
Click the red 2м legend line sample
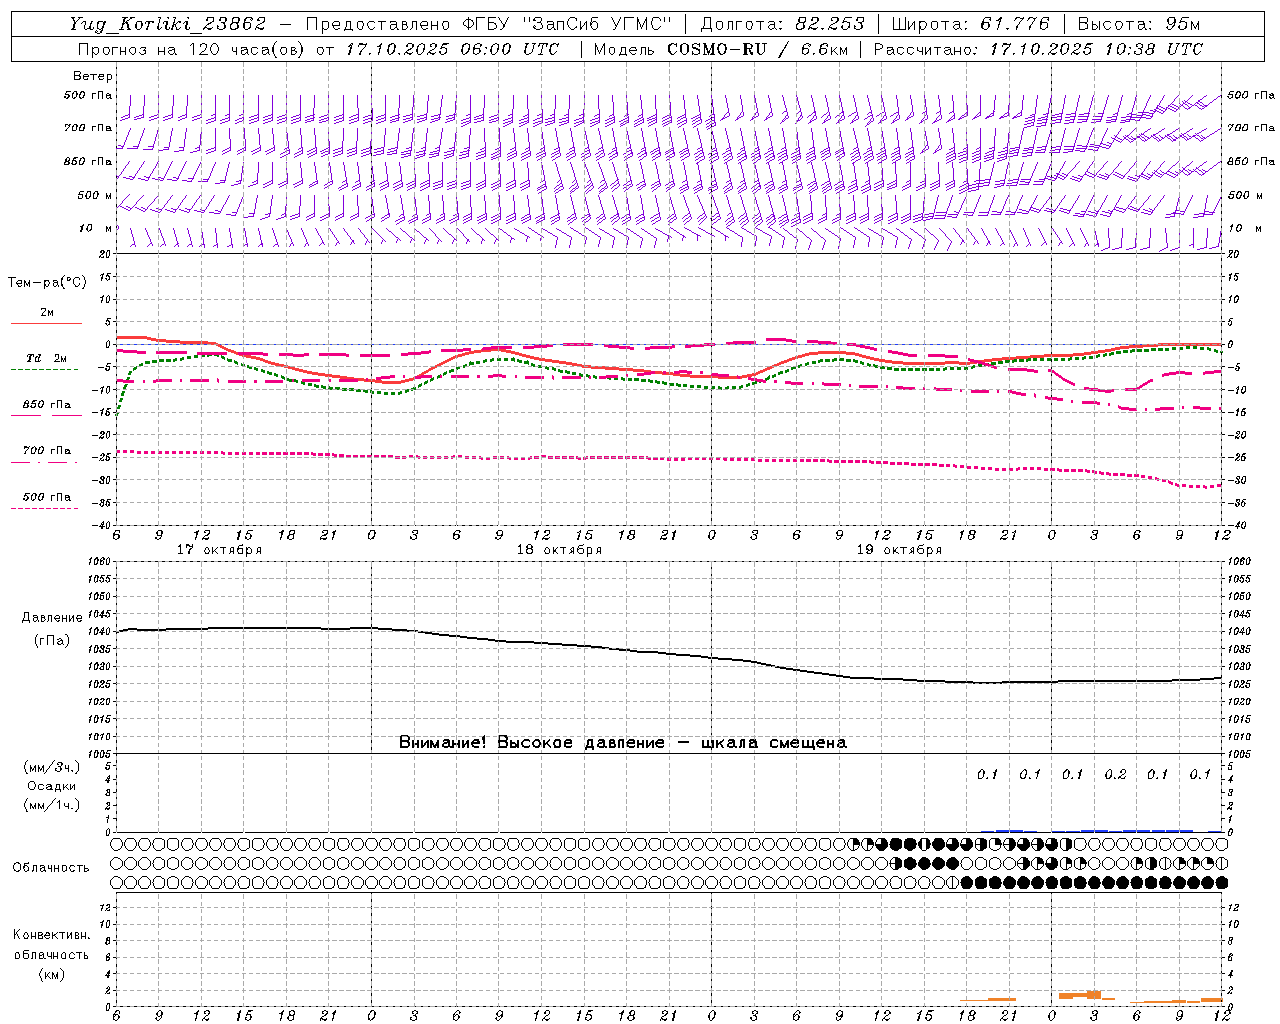46,323
